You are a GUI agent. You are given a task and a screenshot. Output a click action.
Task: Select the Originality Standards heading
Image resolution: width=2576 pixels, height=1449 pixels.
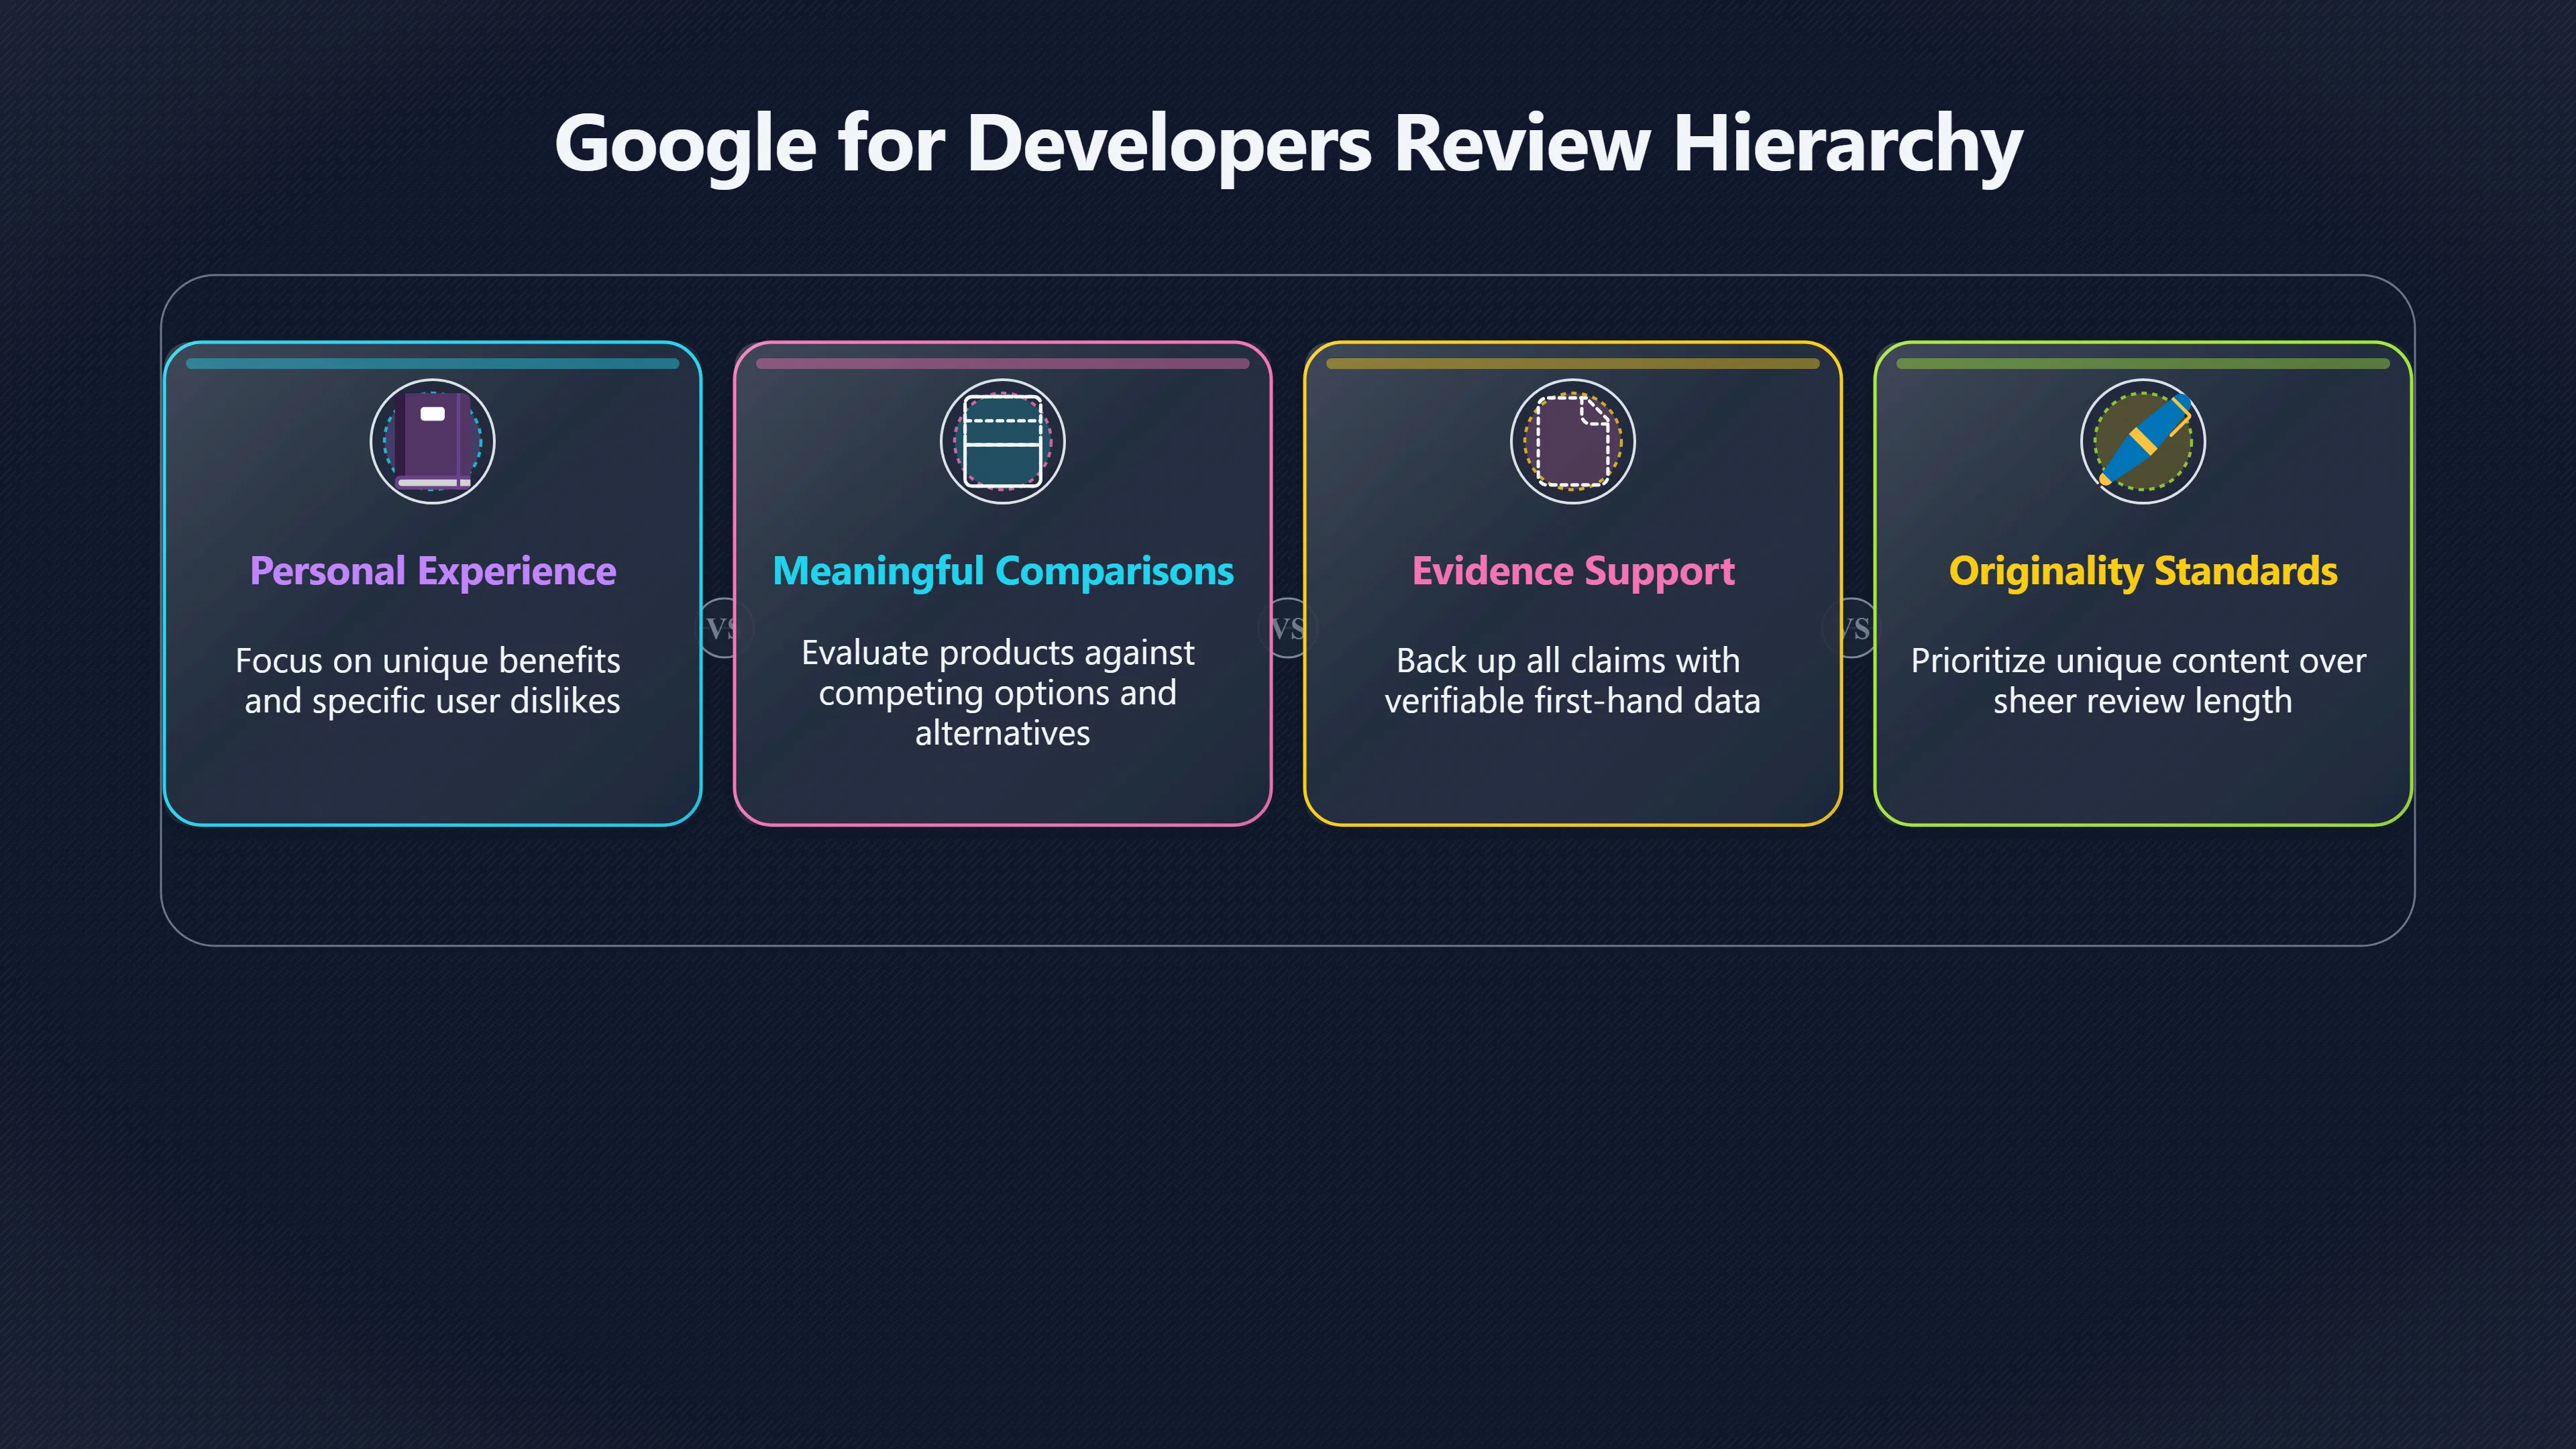point(2142,571)
